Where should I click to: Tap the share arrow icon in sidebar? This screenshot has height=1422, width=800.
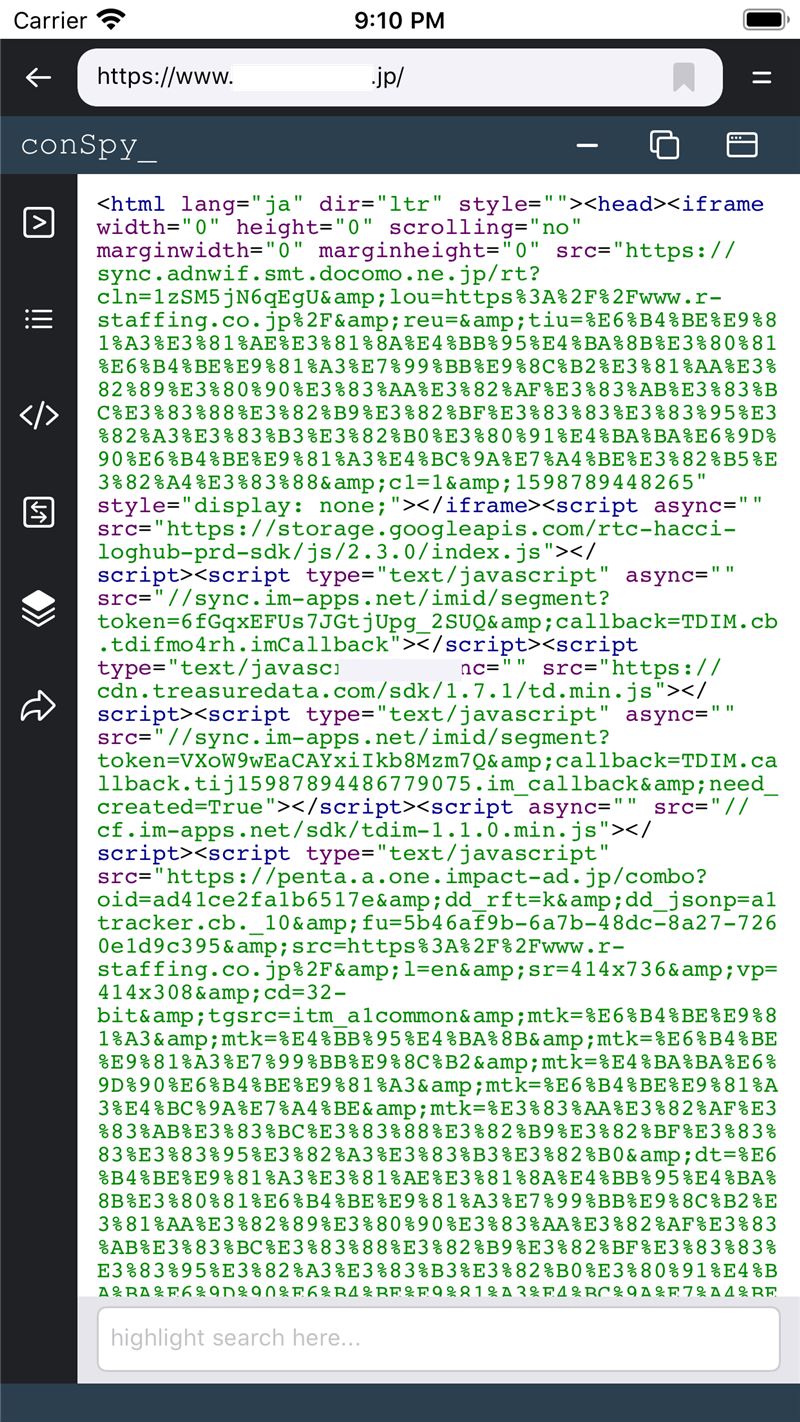pos(39,706)
